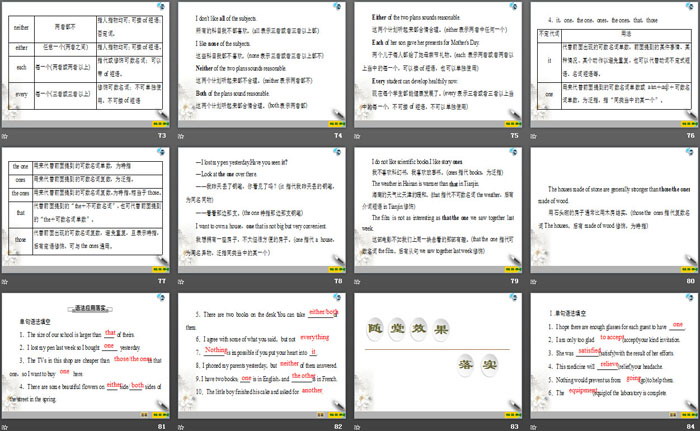The width and height of the screenshot is (700, 431).
Task: Click the slide number label 75
Action: tap(514, 135)
